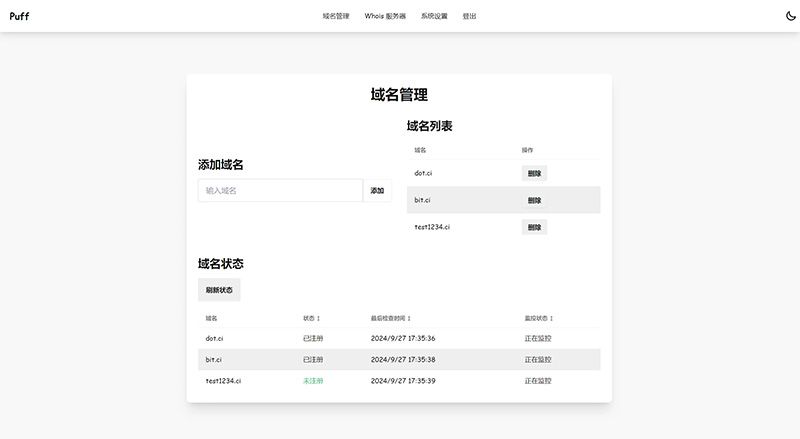Open the Whois 服务器 navigation item

point(385,16)
